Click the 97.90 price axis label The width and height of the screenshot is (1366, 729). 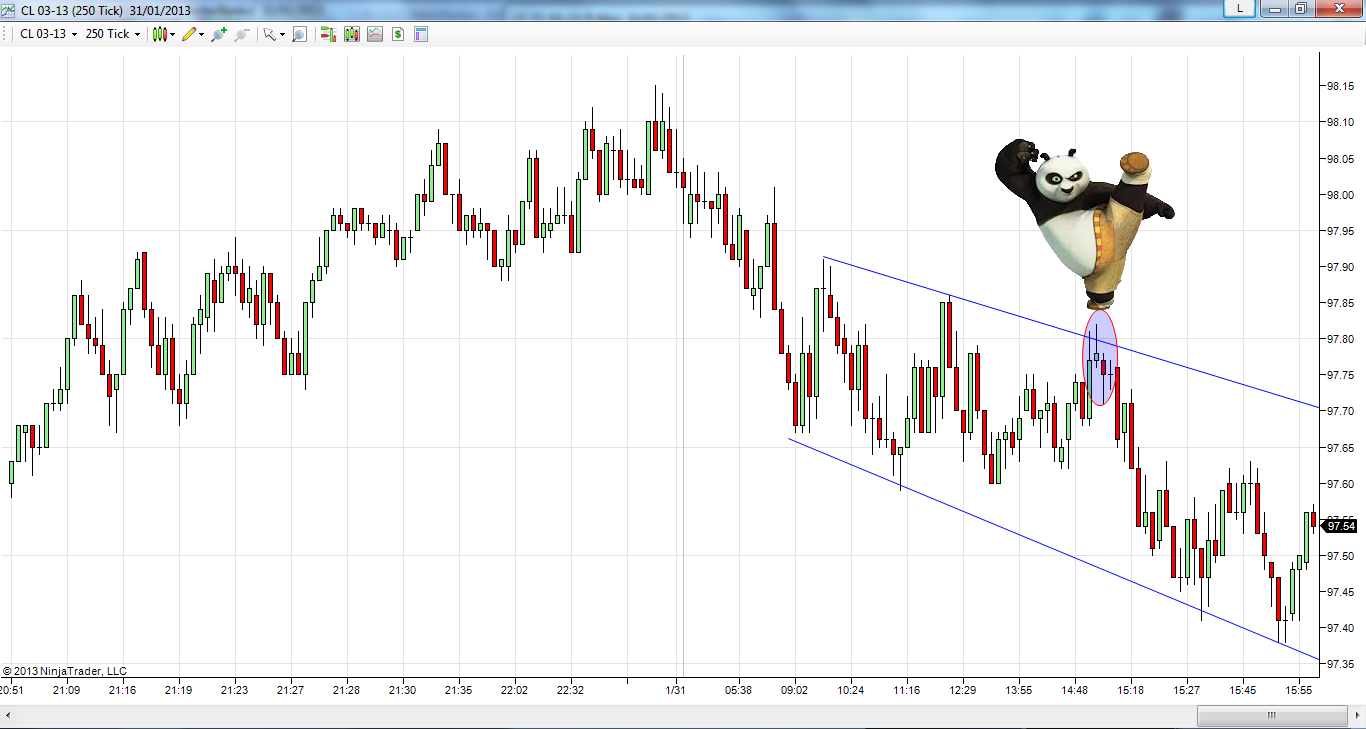point(1340,267)
